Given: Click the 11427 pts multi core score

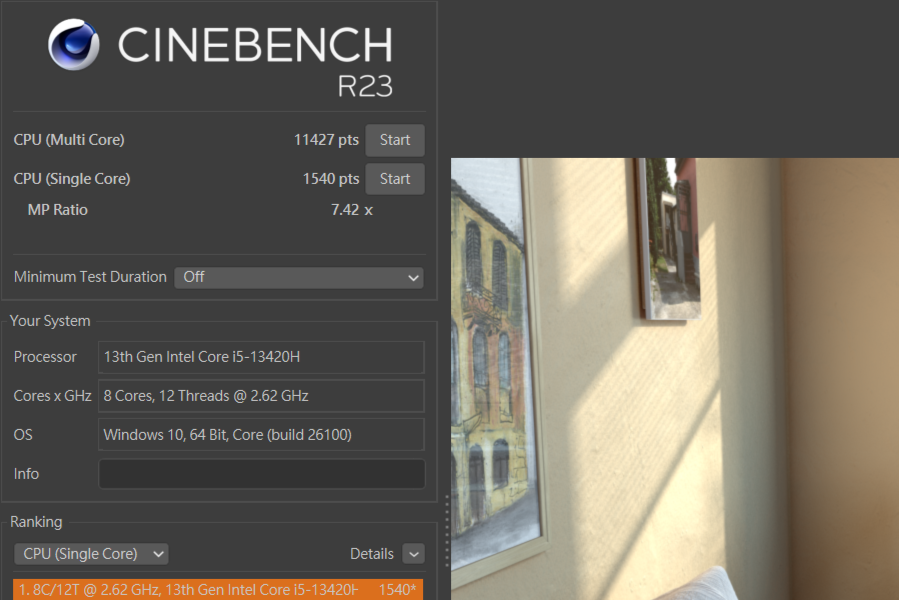Looking at the screenshot, I should point(326,140).
